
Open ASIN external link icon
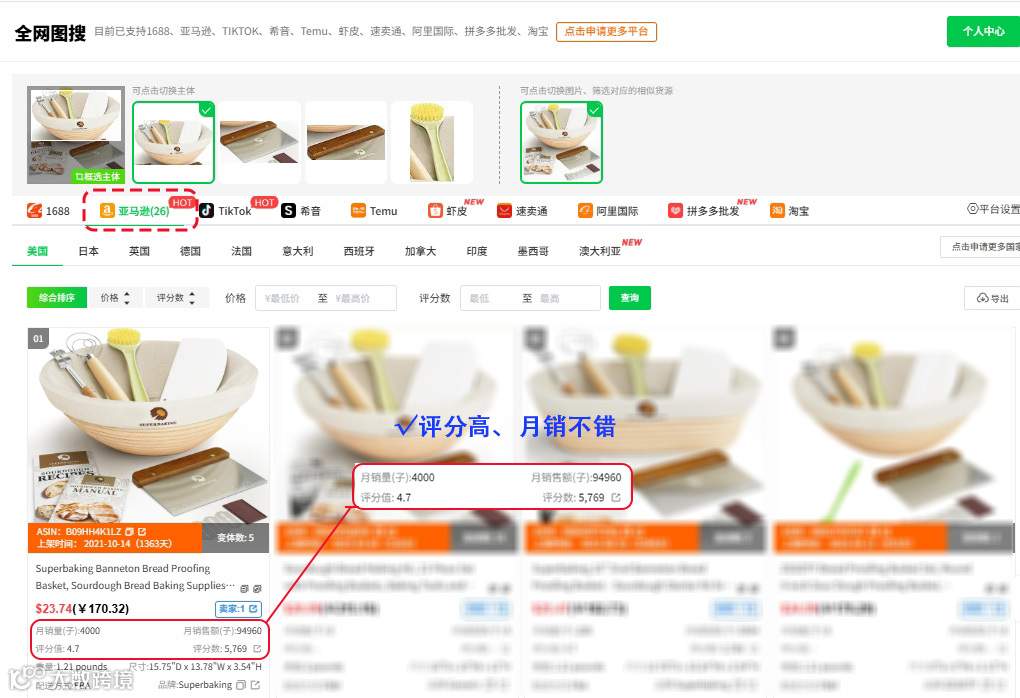(x=142, y=531)
